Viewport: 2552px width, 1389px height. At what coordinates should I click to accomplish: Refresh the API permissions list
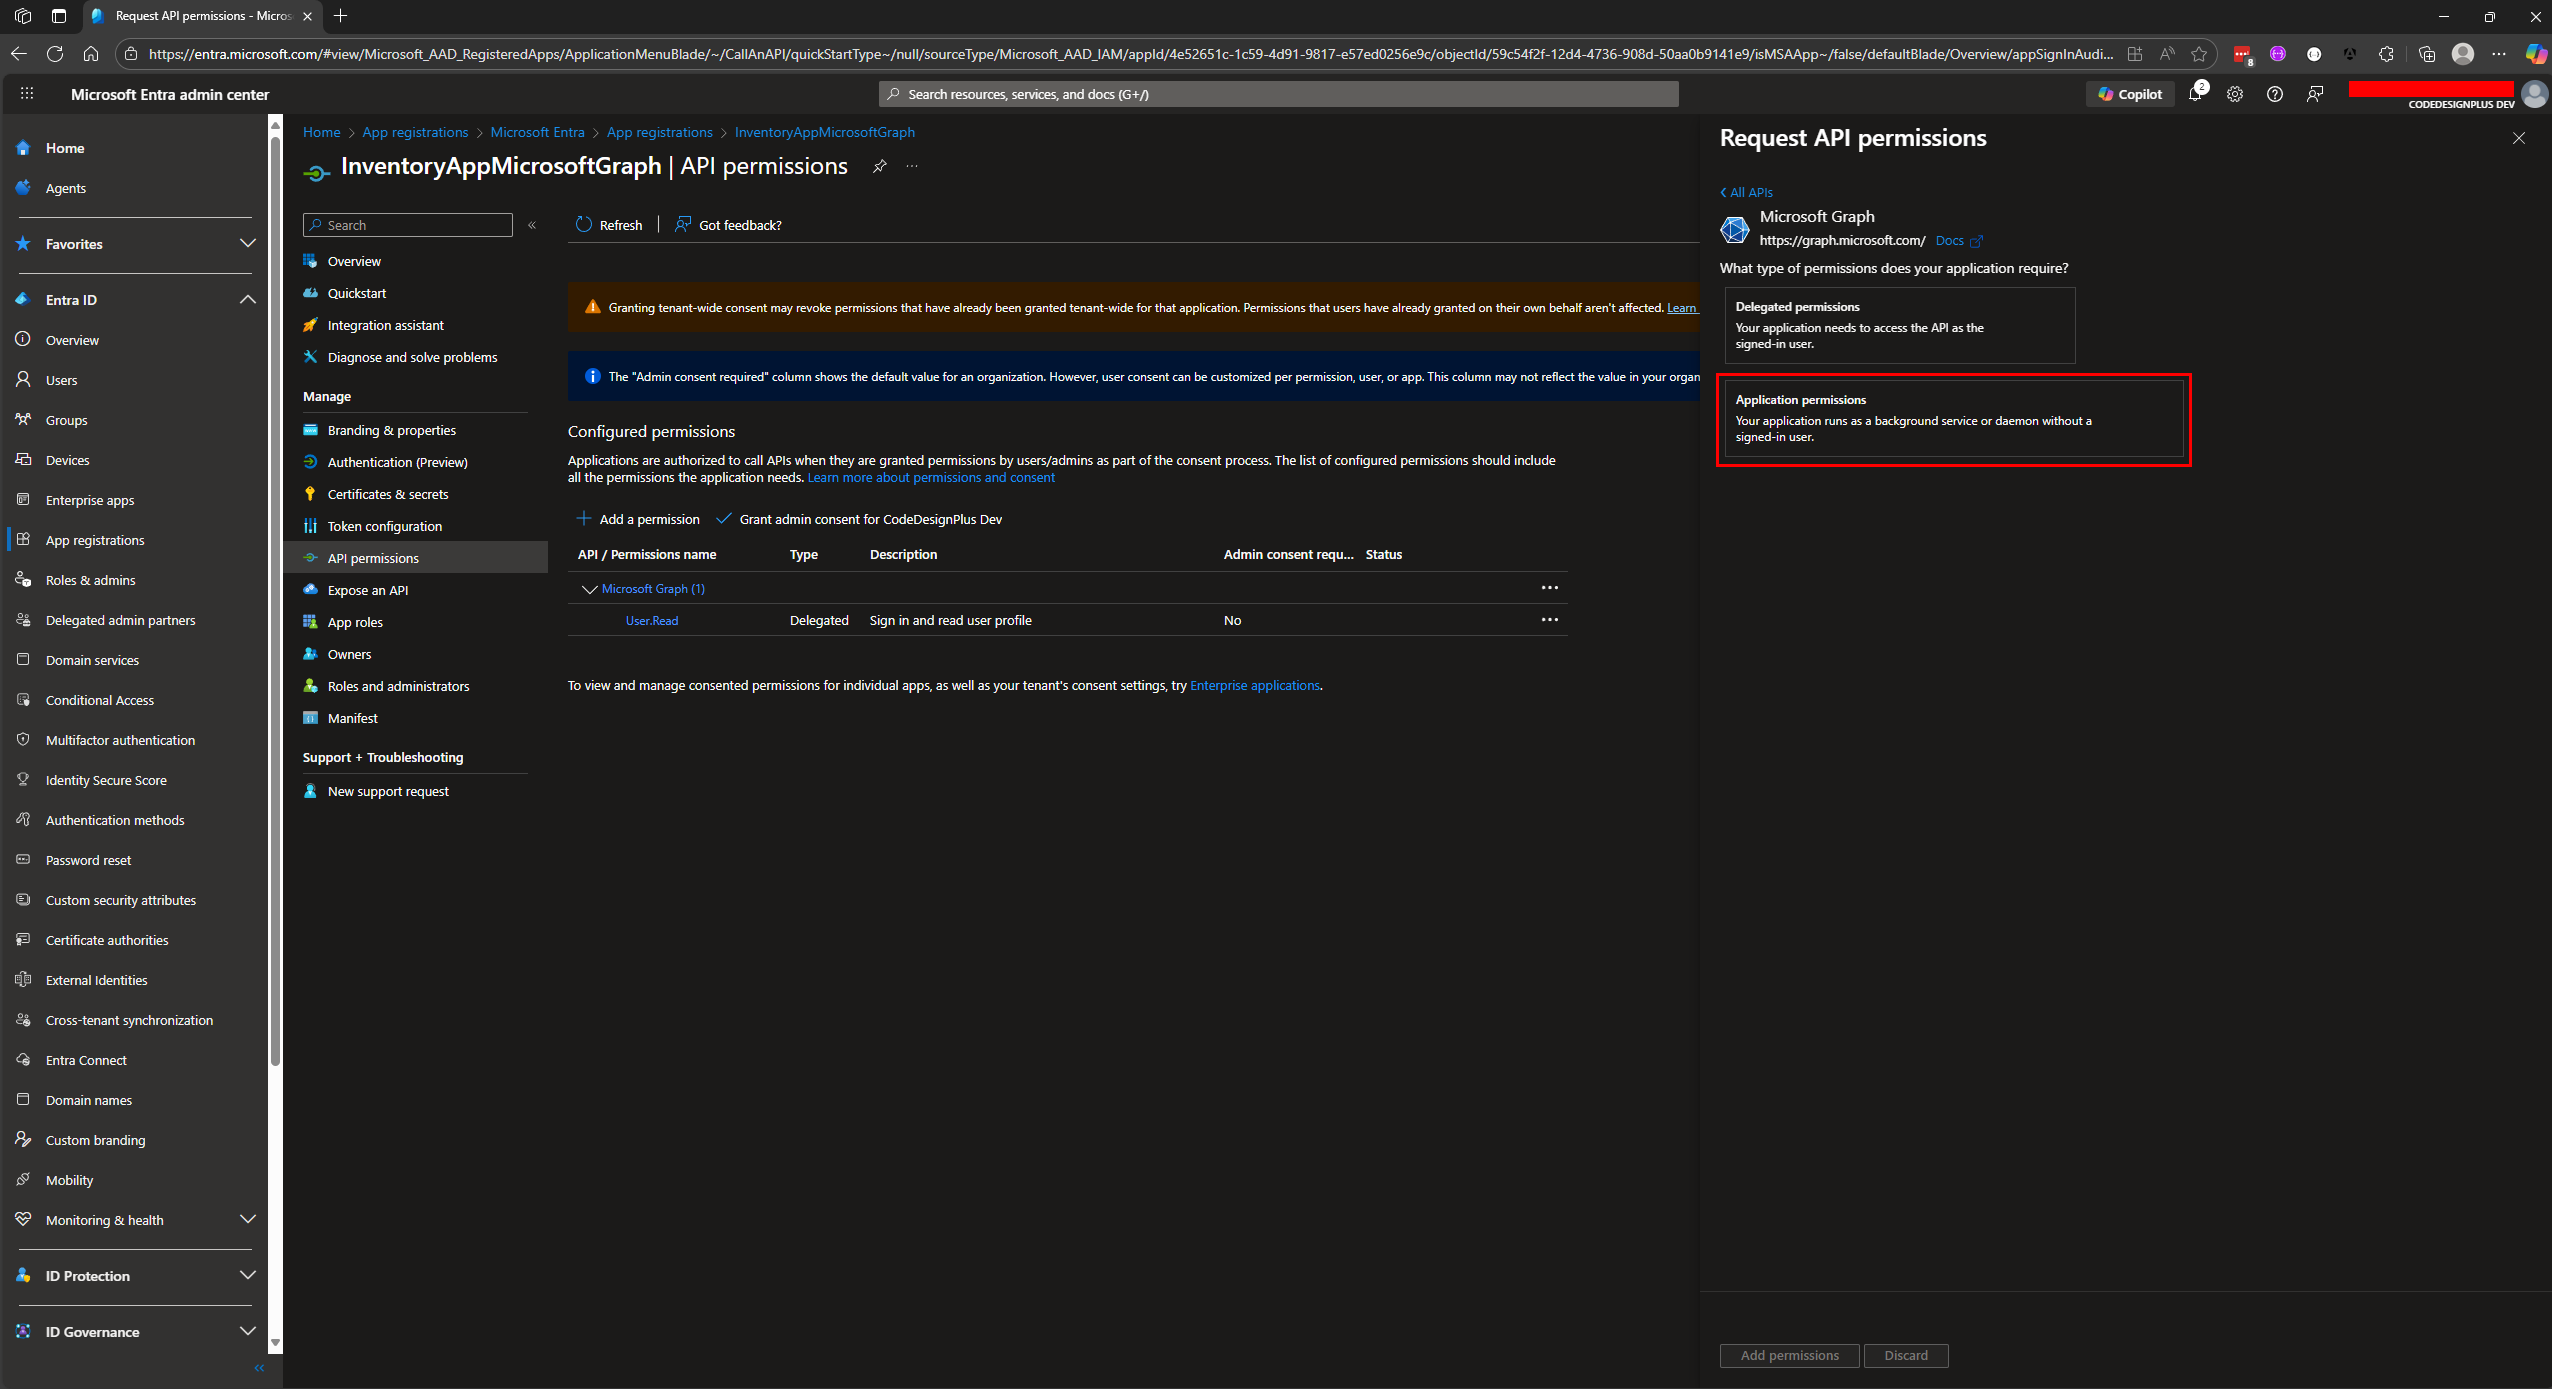click(609, 225)
